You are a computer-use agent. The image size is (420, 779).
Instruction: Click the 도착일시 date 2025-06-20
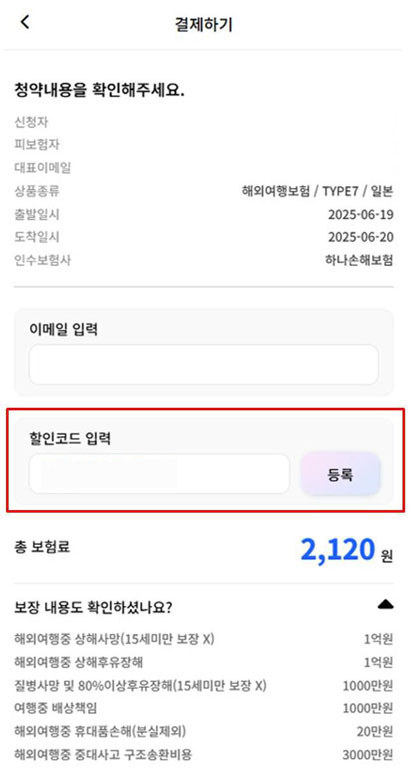360,237
